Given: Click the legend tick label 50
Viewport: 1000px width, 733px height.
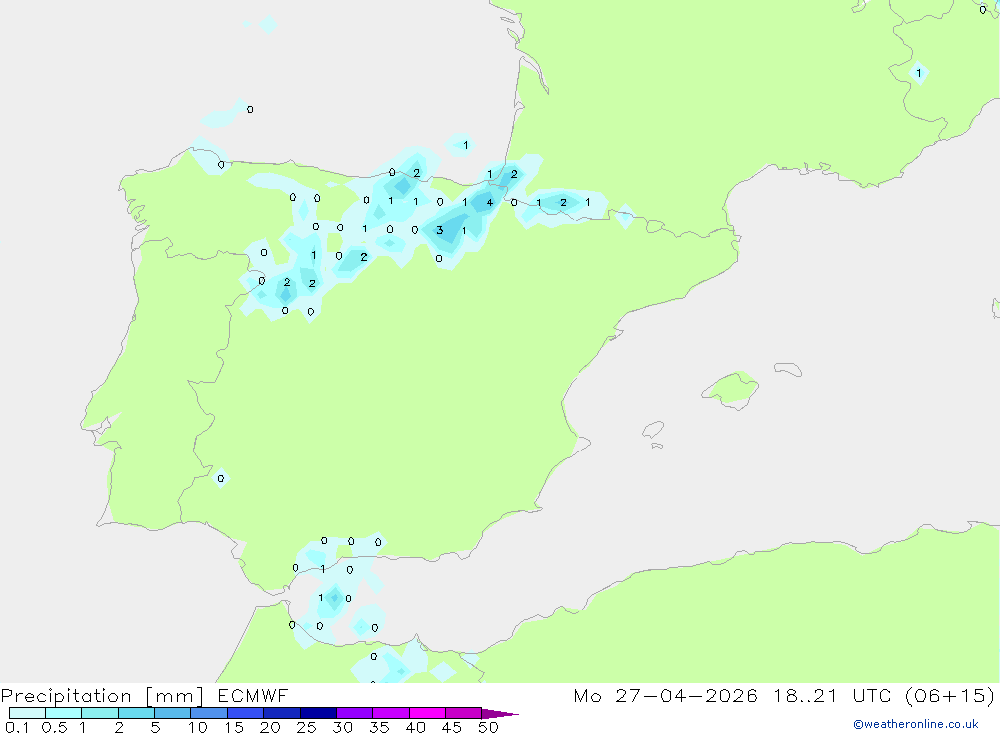Looking at the screenshot, I should [488, 727].
